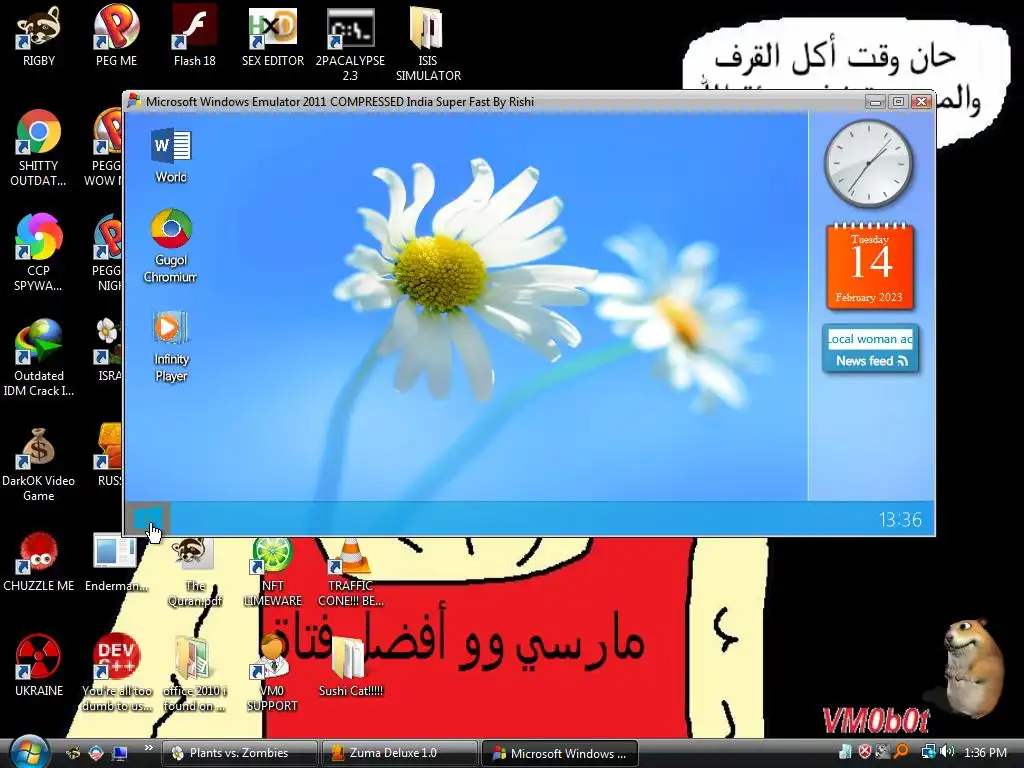Click the emulator taskbar clock 13:36
Viewport: 1024px width, 768px height.
click(900, 520)
